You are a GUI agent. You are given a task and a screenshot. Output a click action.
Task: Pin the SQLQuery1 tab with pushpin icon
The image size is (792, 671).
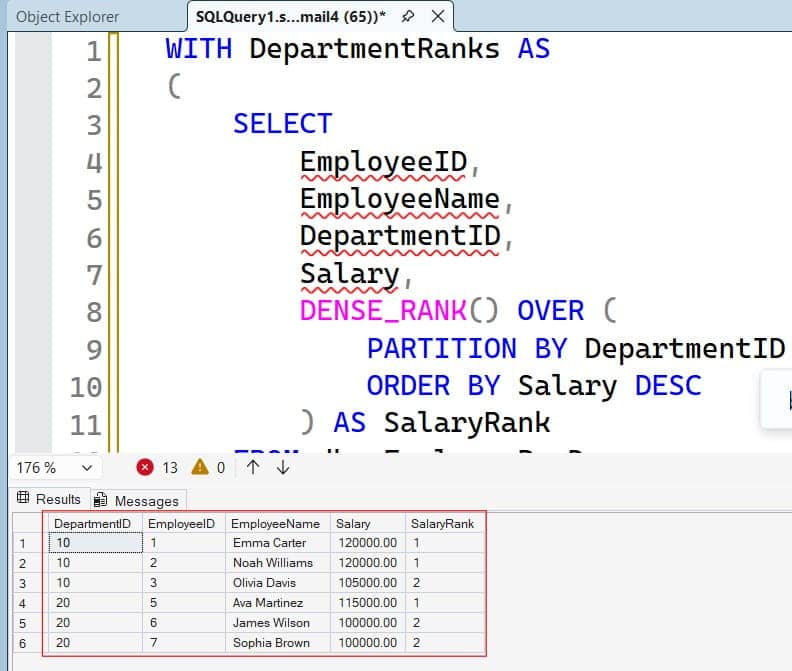click(x=408, y=17)
